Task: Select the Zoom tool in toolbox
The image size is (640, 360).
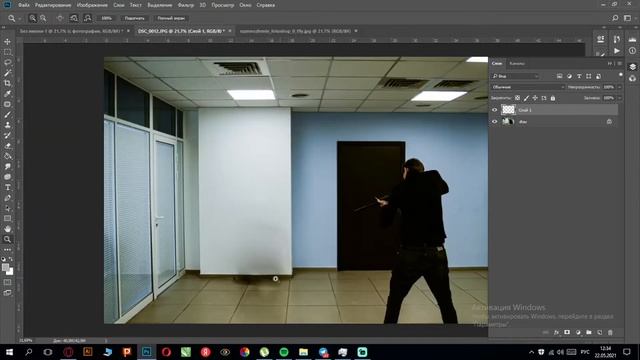Action: [7, 240]
